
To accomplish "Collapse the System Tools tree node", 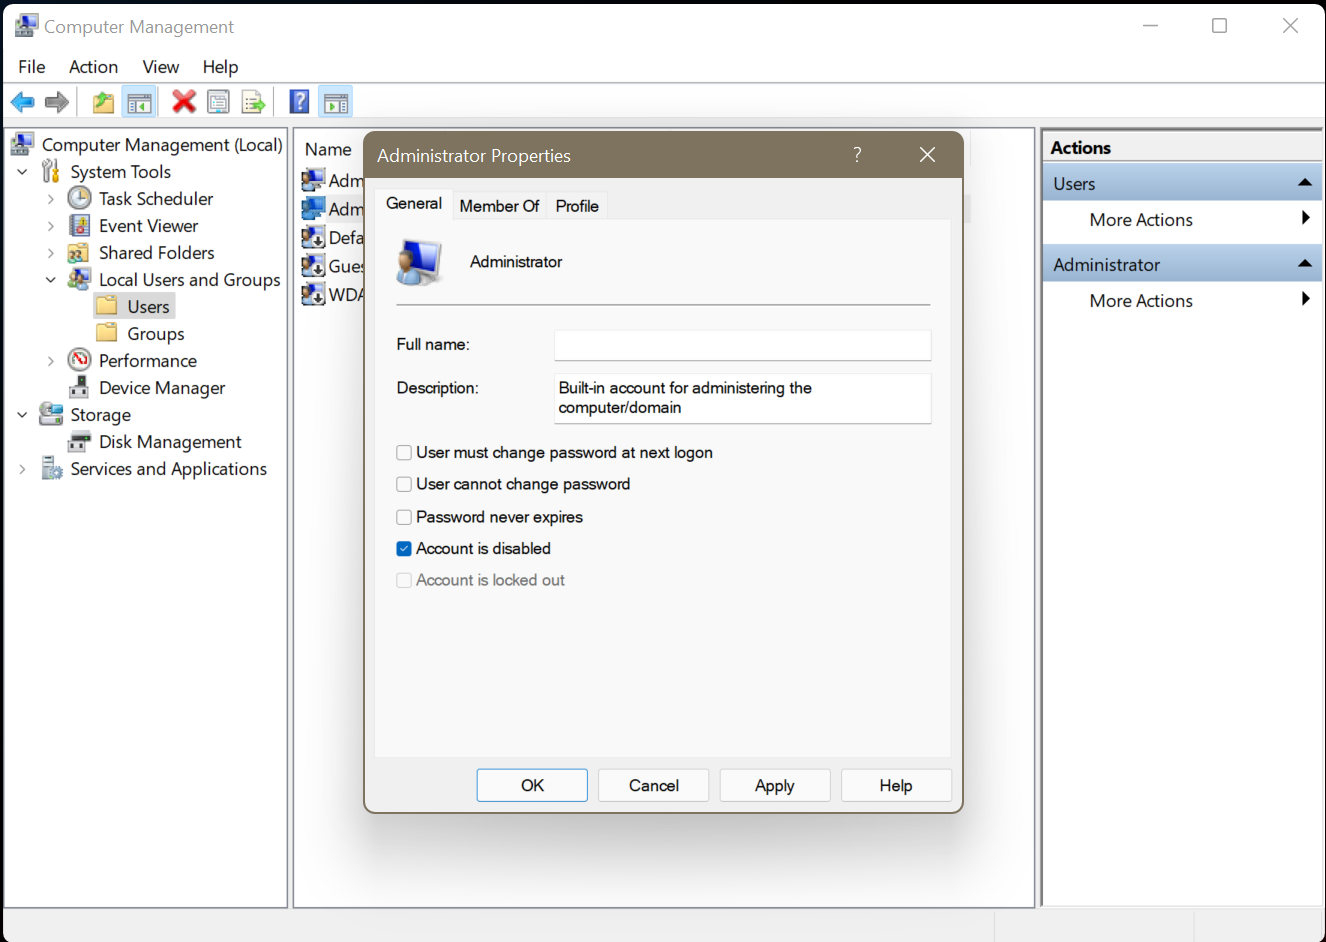I will pos(22,172).
